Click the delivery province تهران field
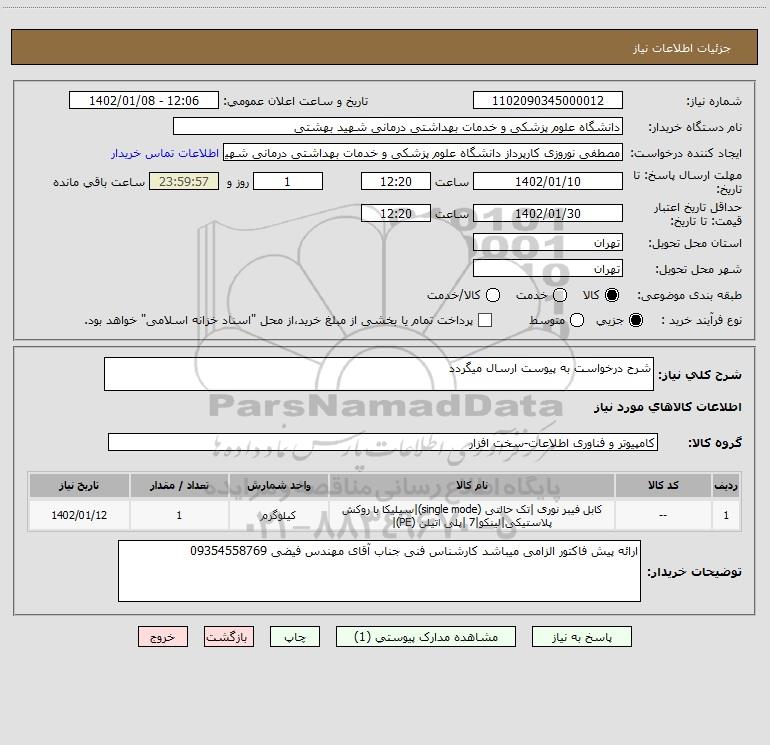 (x=548, y=242)
